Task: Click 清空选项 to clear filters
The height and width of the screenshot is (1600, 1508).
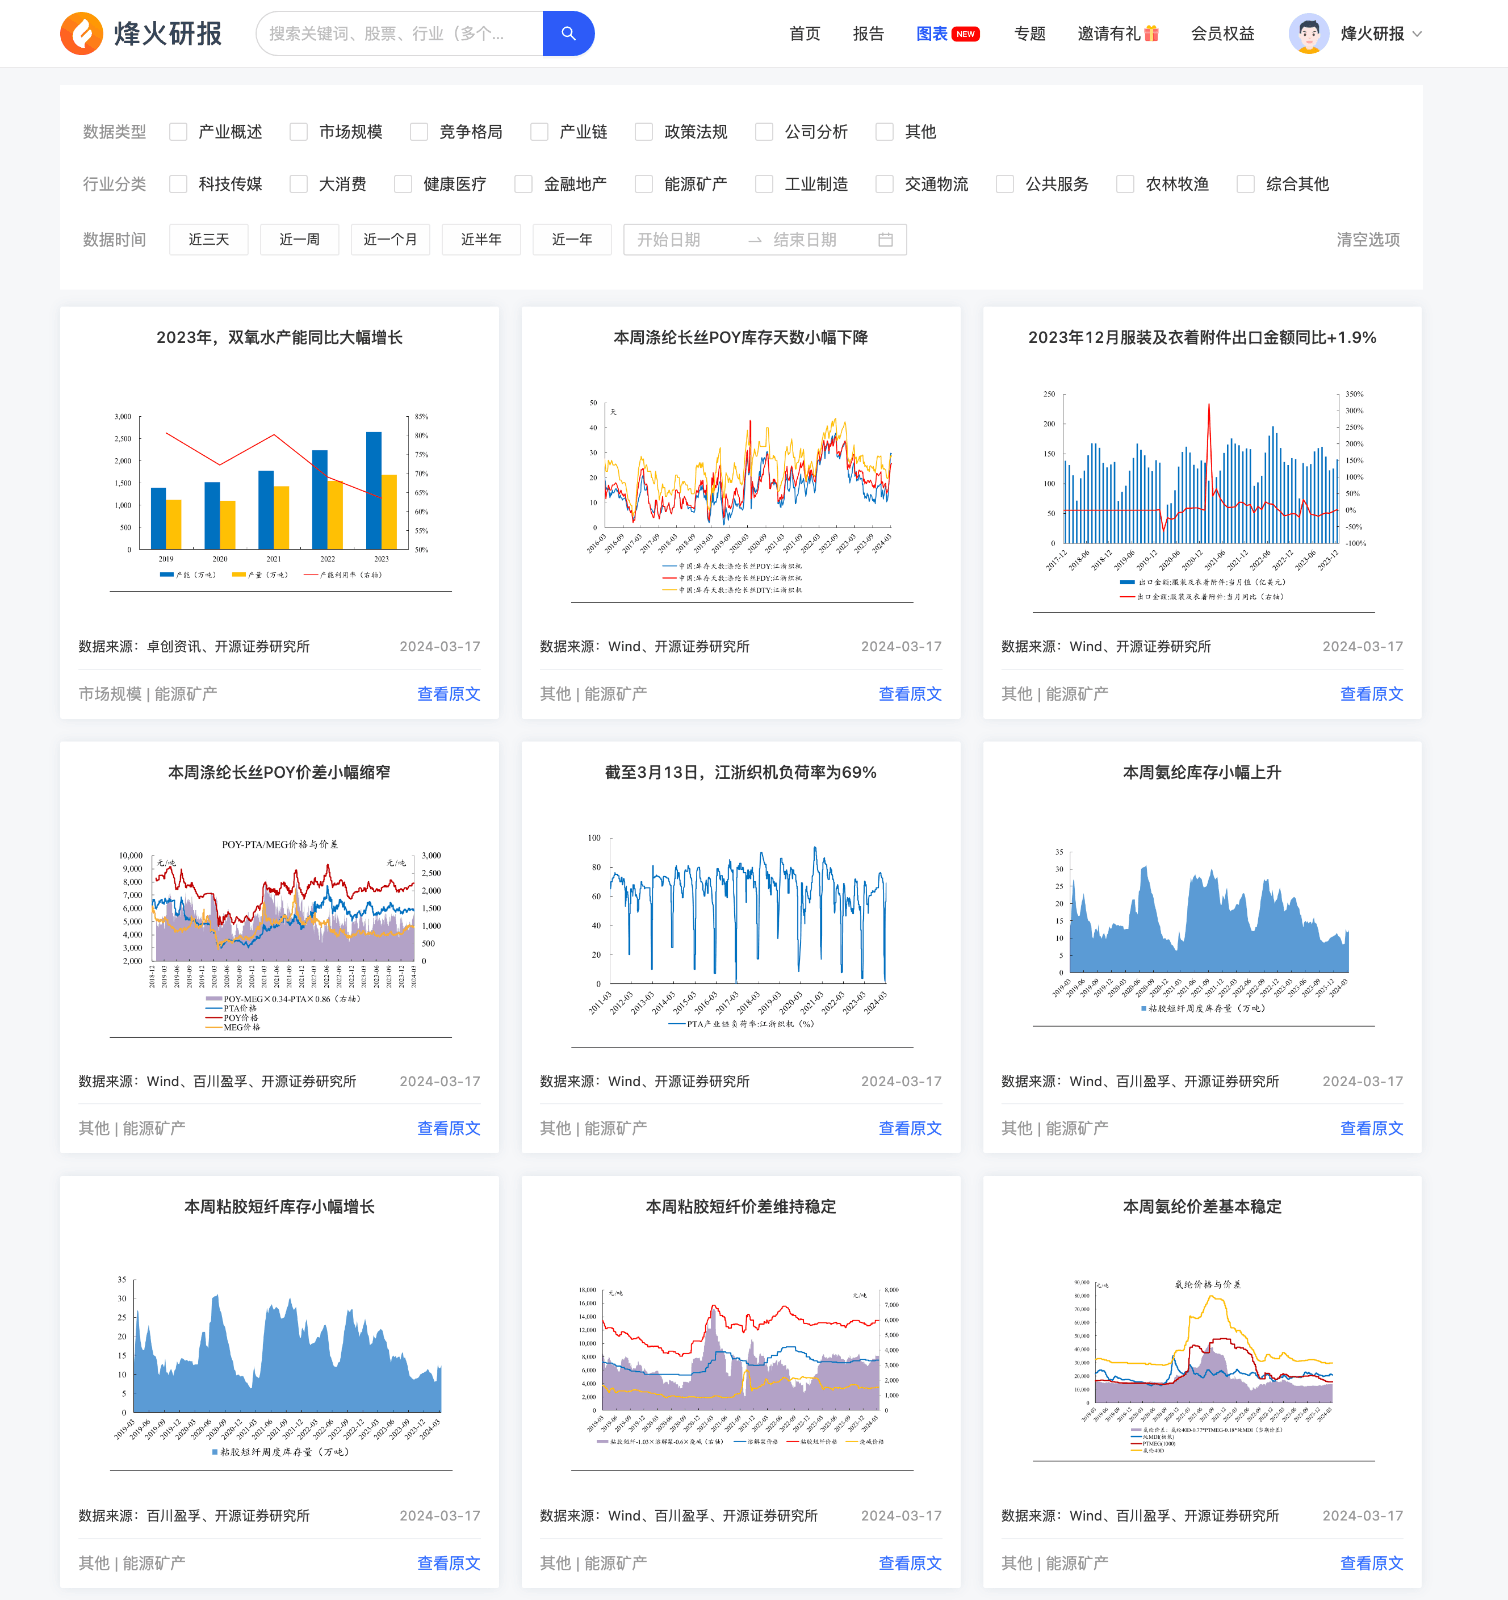Action: click(x=1367, y=240)
